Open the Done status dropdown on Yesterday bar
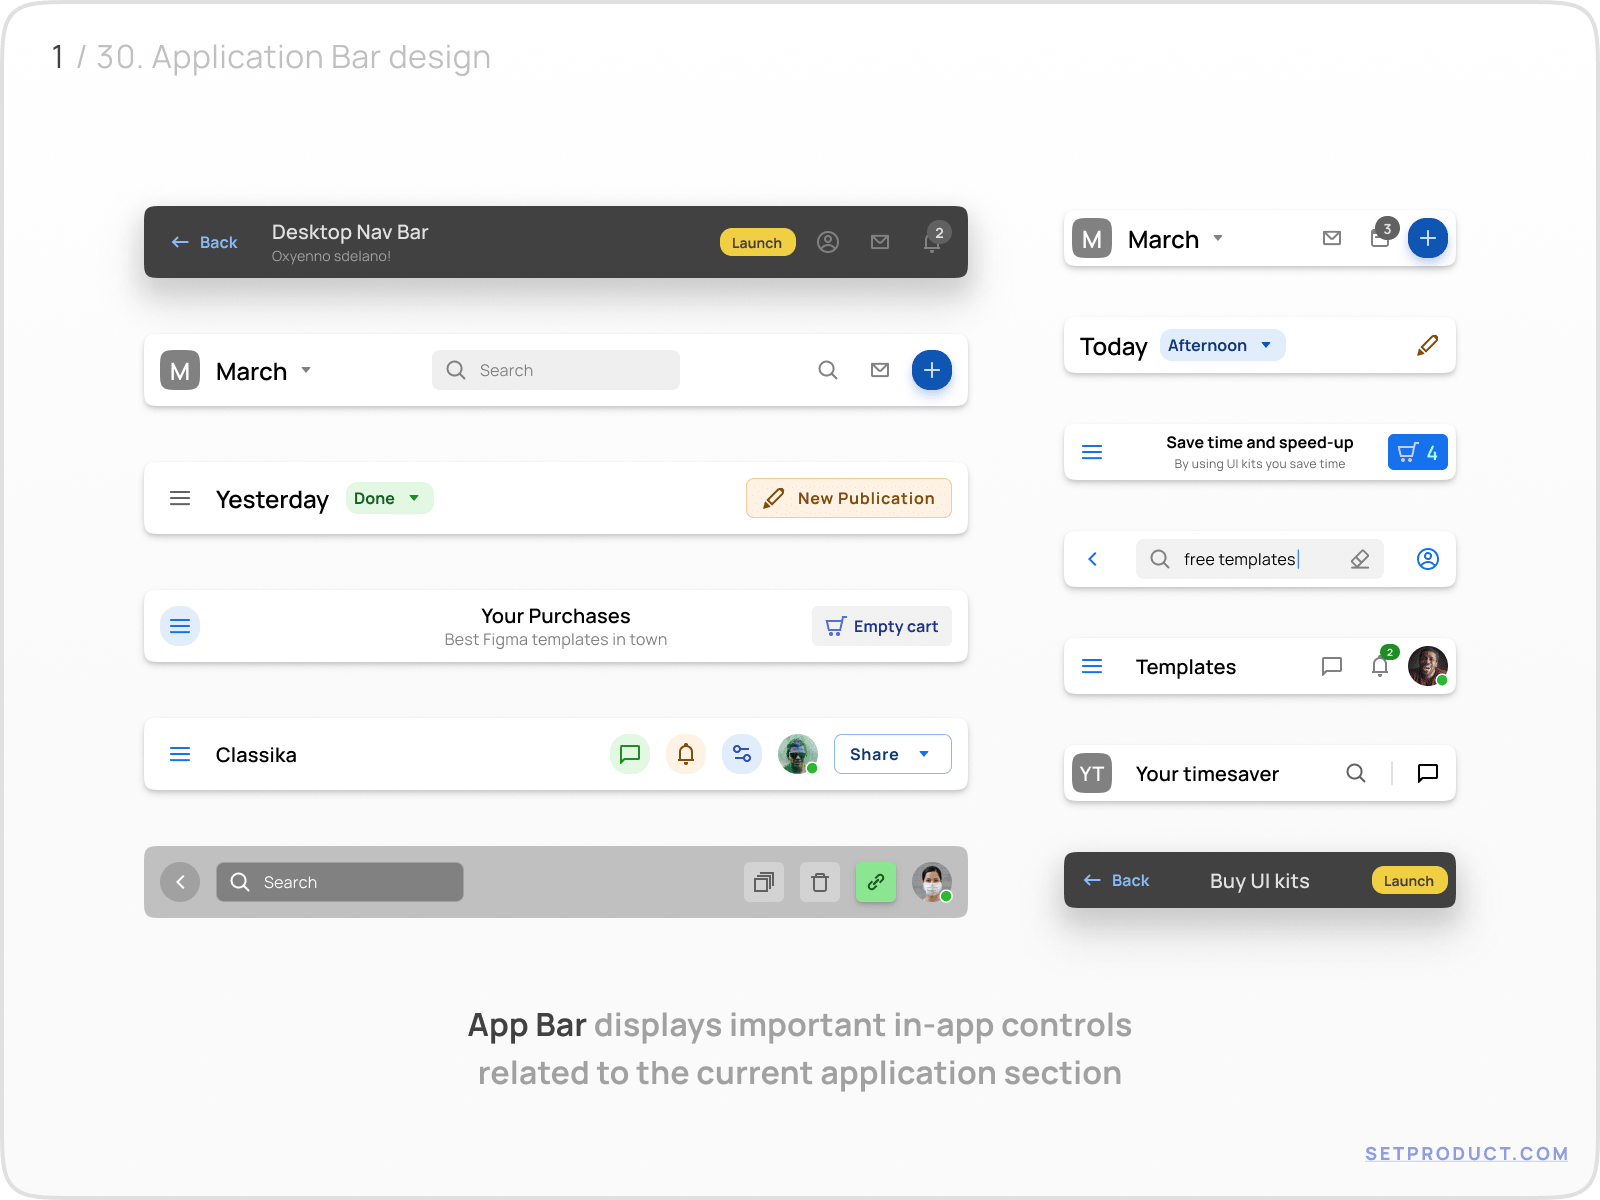The height and width of the screenshot is (1200, 1600). click(x=389, y=498)
